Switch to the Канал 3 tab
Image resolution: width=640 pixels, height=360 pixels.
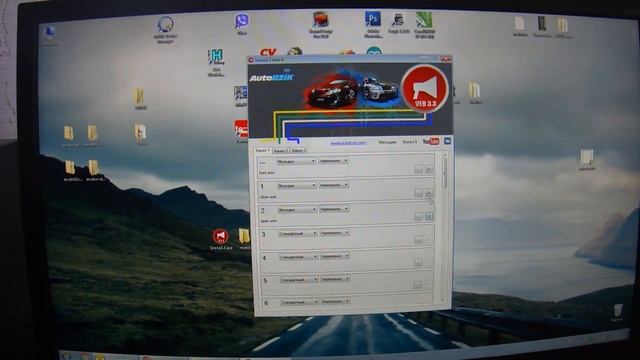click(298, 151)
